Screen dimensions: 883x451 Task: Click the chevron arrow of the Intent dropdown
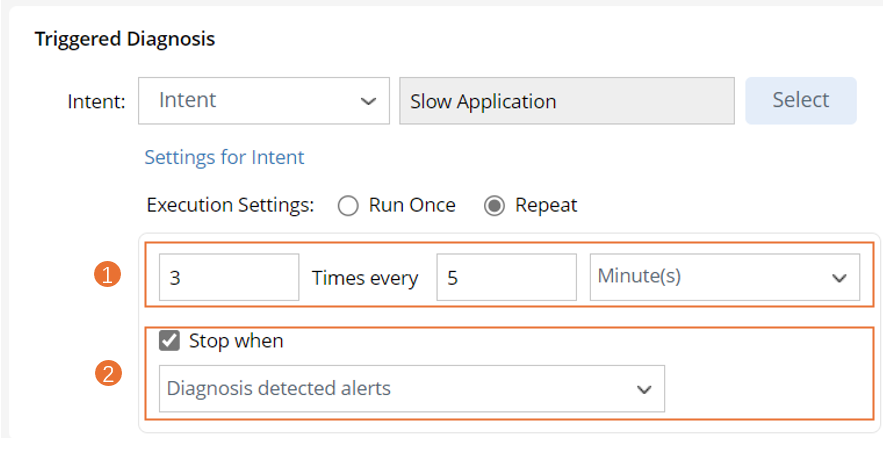click(x=368, y=101)
